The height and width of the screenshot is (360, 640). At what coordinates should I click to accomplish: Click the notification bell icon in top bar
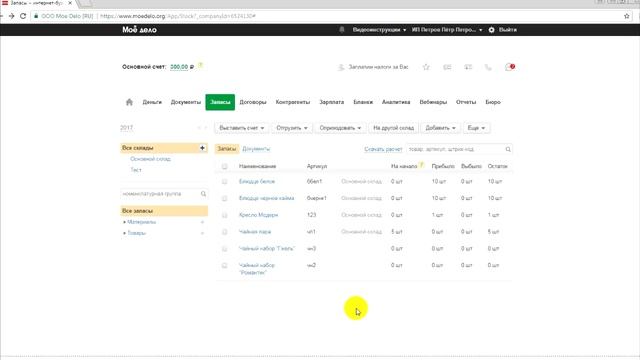click(342, 30)
